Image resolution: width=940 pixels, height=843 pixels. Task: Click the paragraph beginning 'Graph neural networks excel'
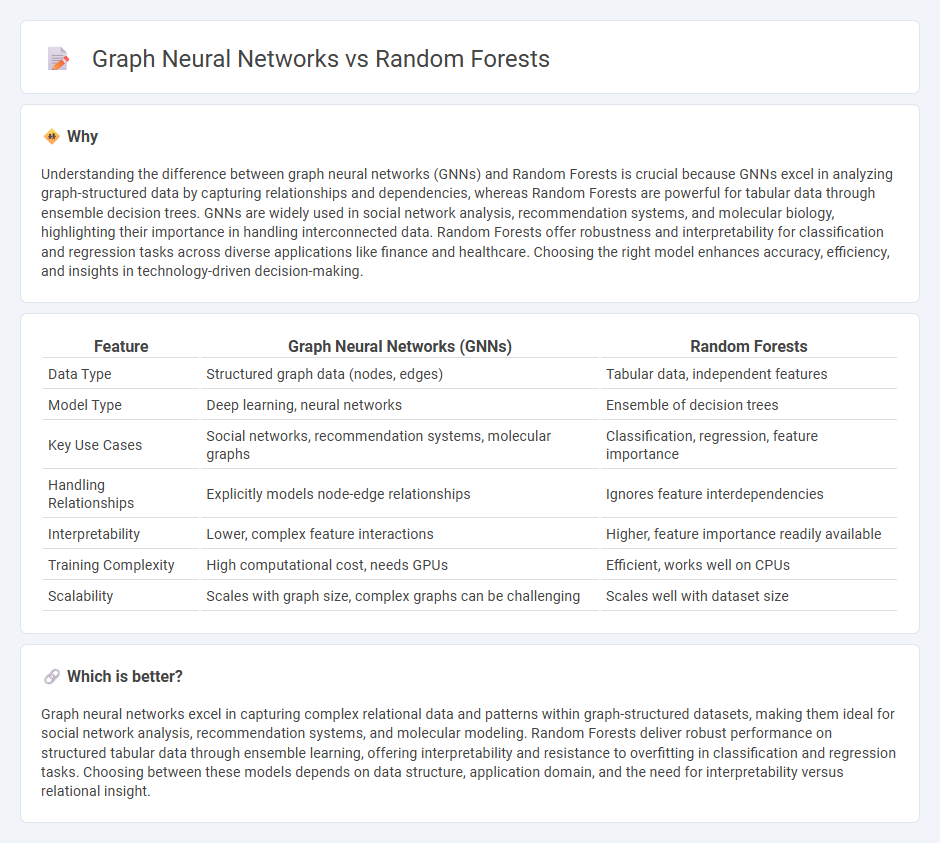(468, 752)
